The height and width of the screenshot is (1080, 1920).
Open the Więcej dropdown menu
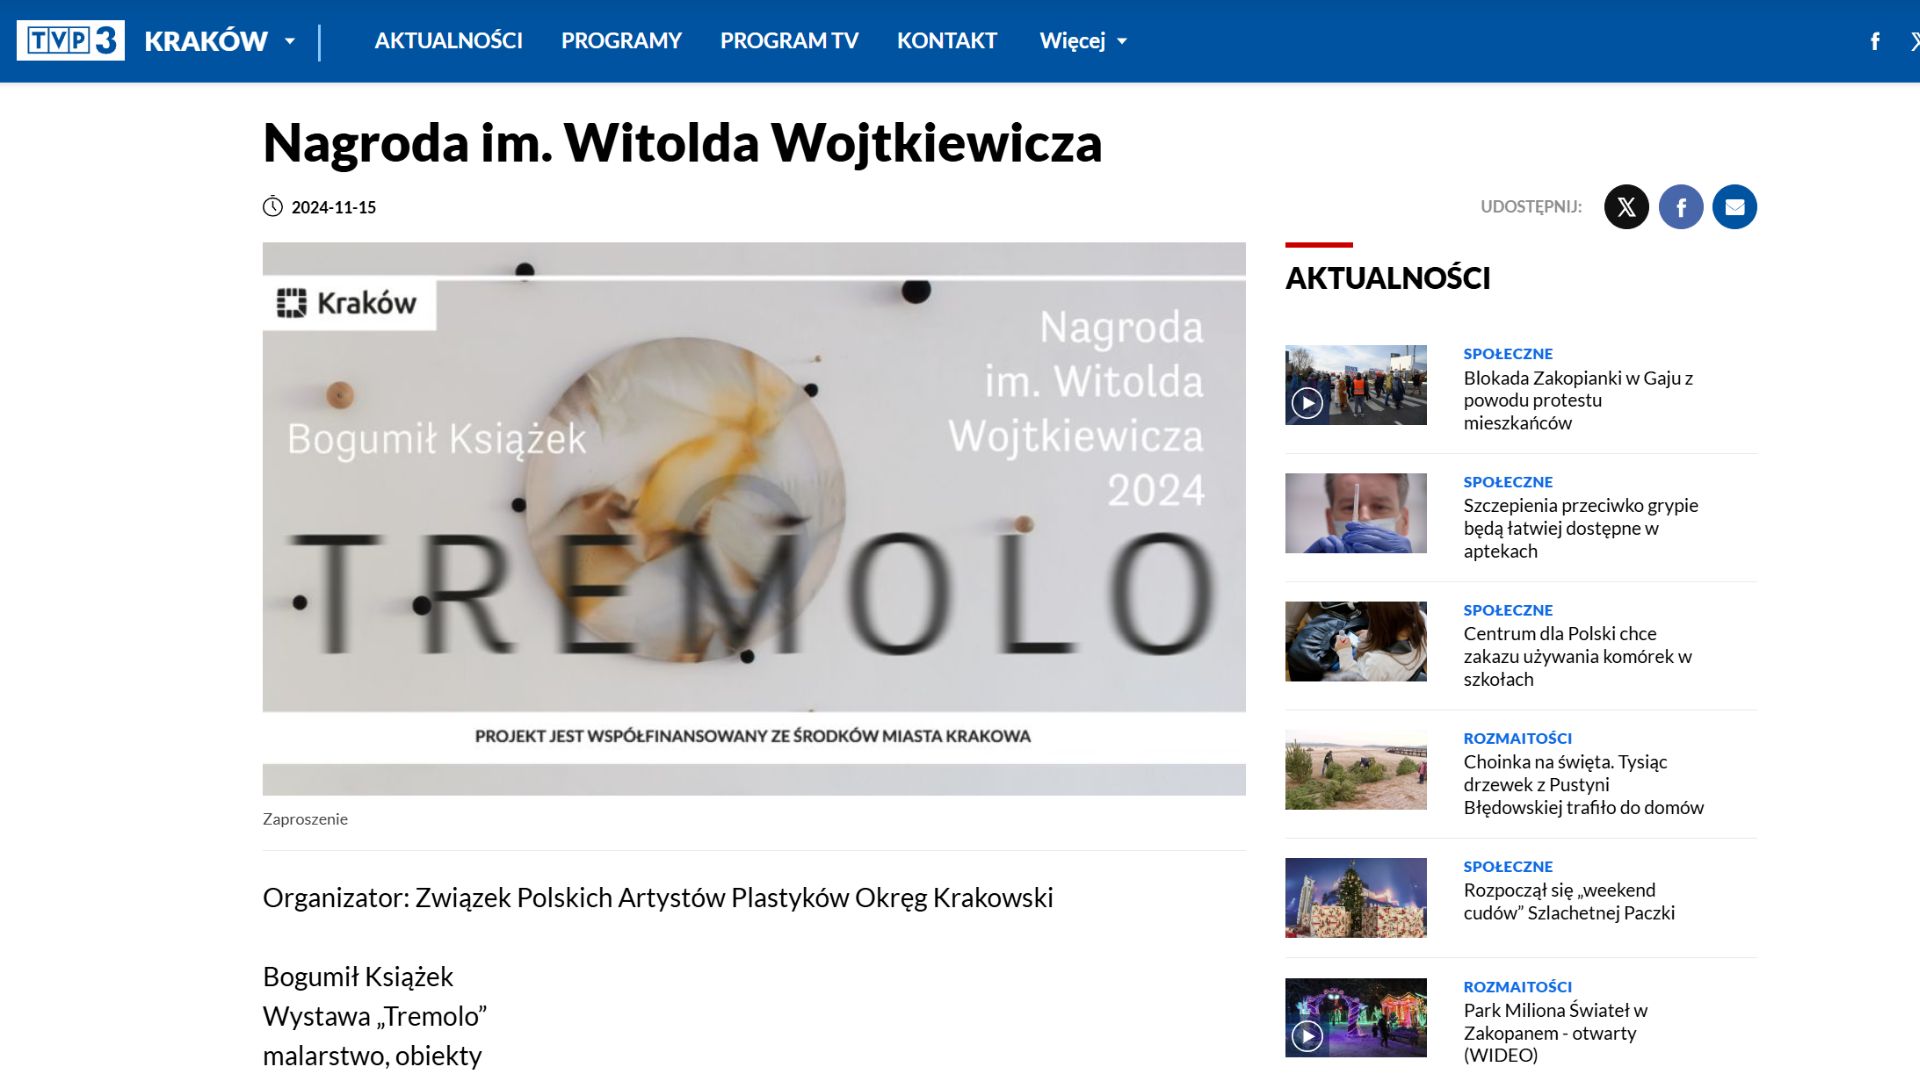coord(1082,41)
